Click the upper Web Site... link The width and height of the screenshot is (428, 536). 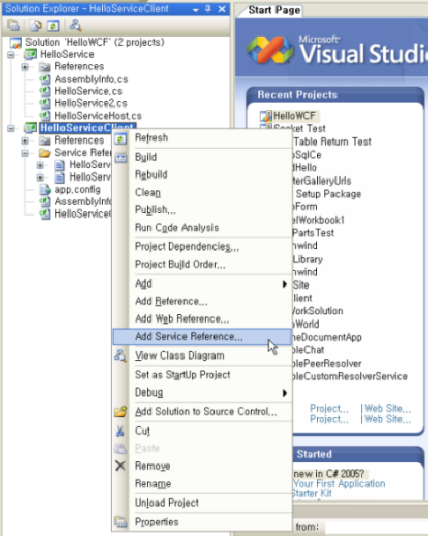click(x=388, y=408)
